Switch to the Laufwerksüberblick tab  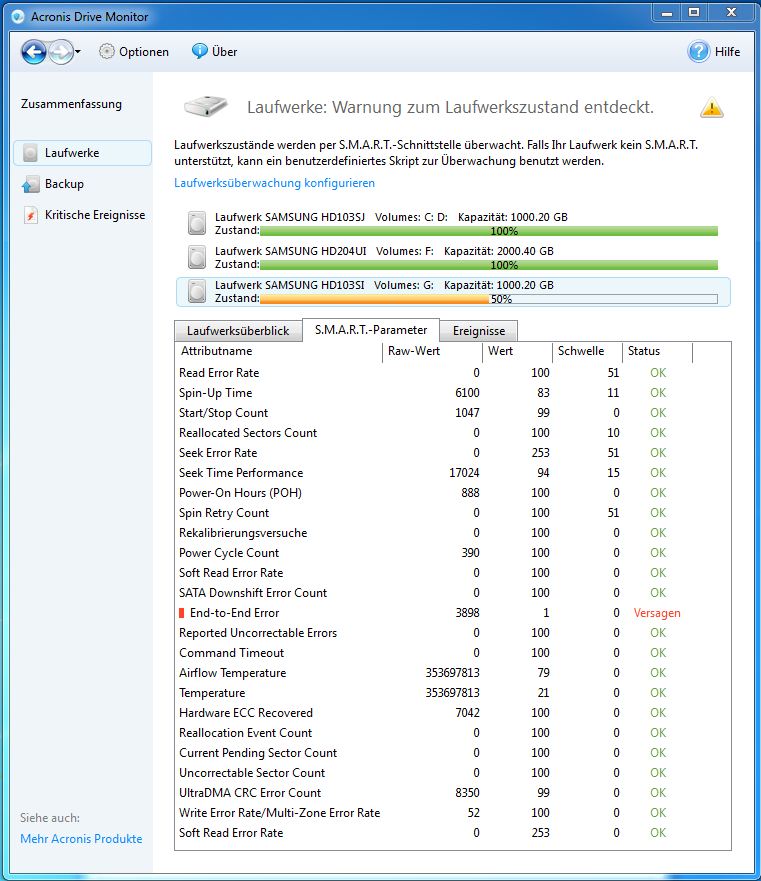[238, 331]
